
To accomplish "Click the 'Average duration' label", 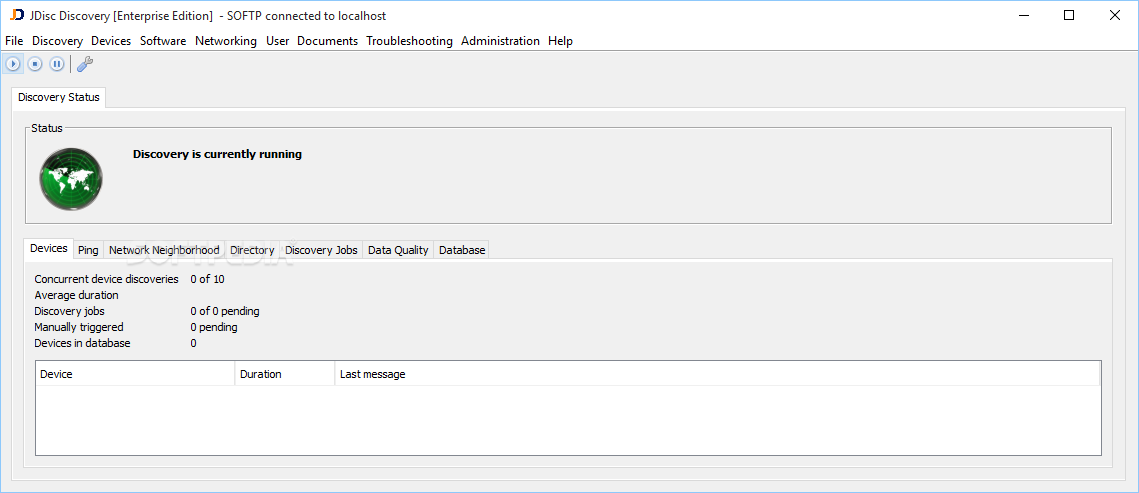I will (76, 295).
